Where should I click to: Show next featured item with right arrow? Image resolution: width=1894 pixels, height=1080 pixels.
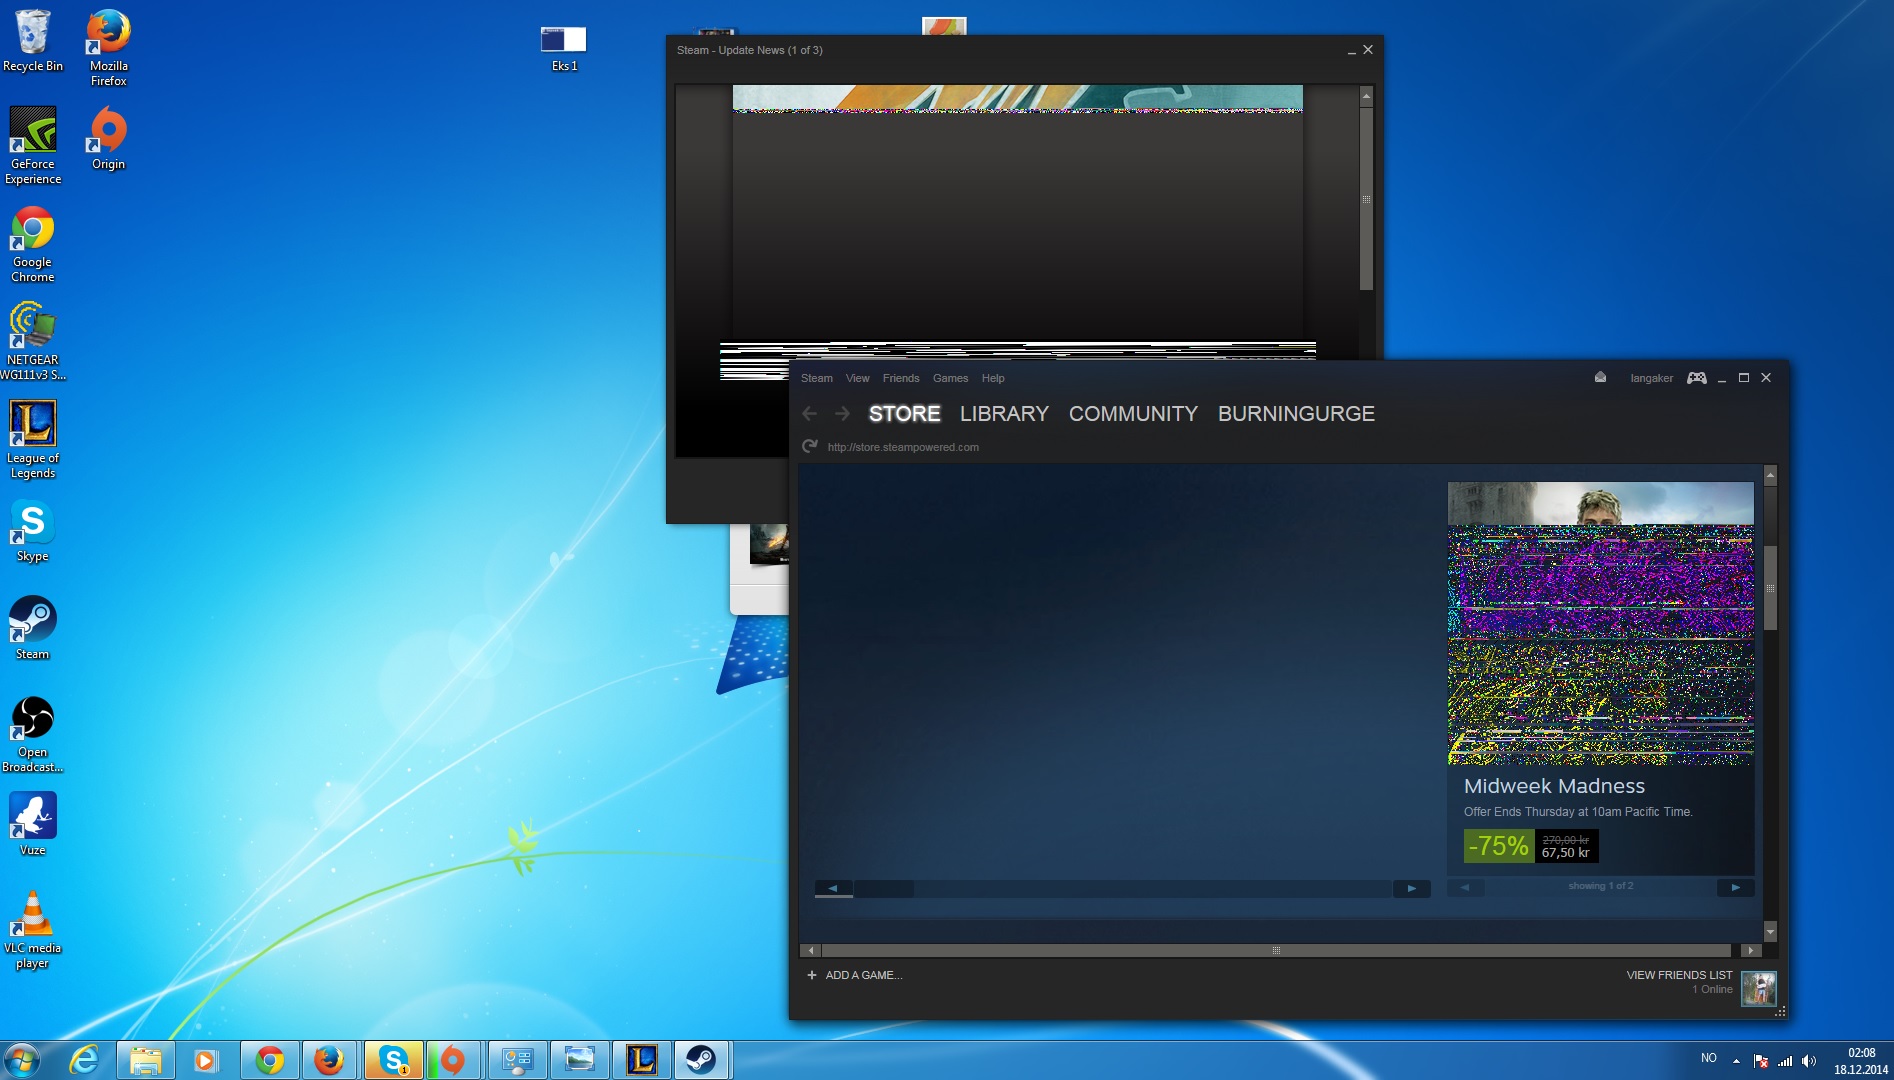click(x=1411, y=888)
